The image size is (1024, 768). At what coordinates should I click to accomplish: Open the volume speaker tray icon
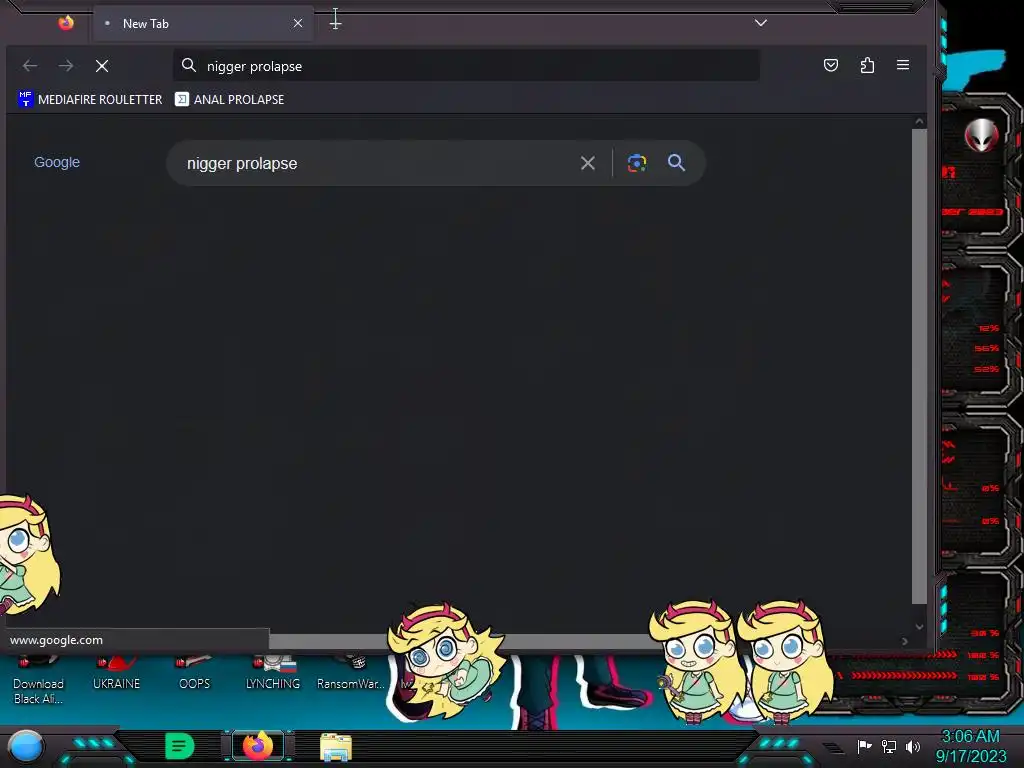click(x=913, y=746)
